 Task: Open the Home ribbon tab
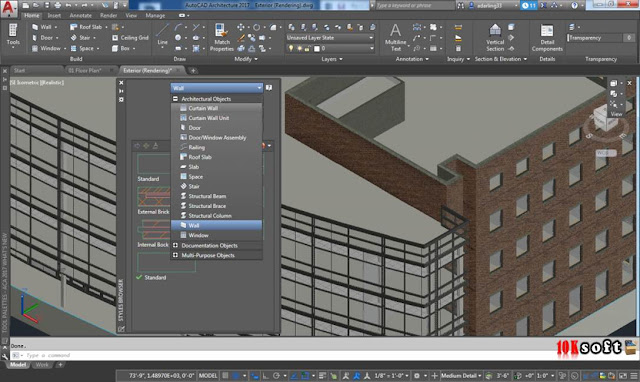click(31, 16)
